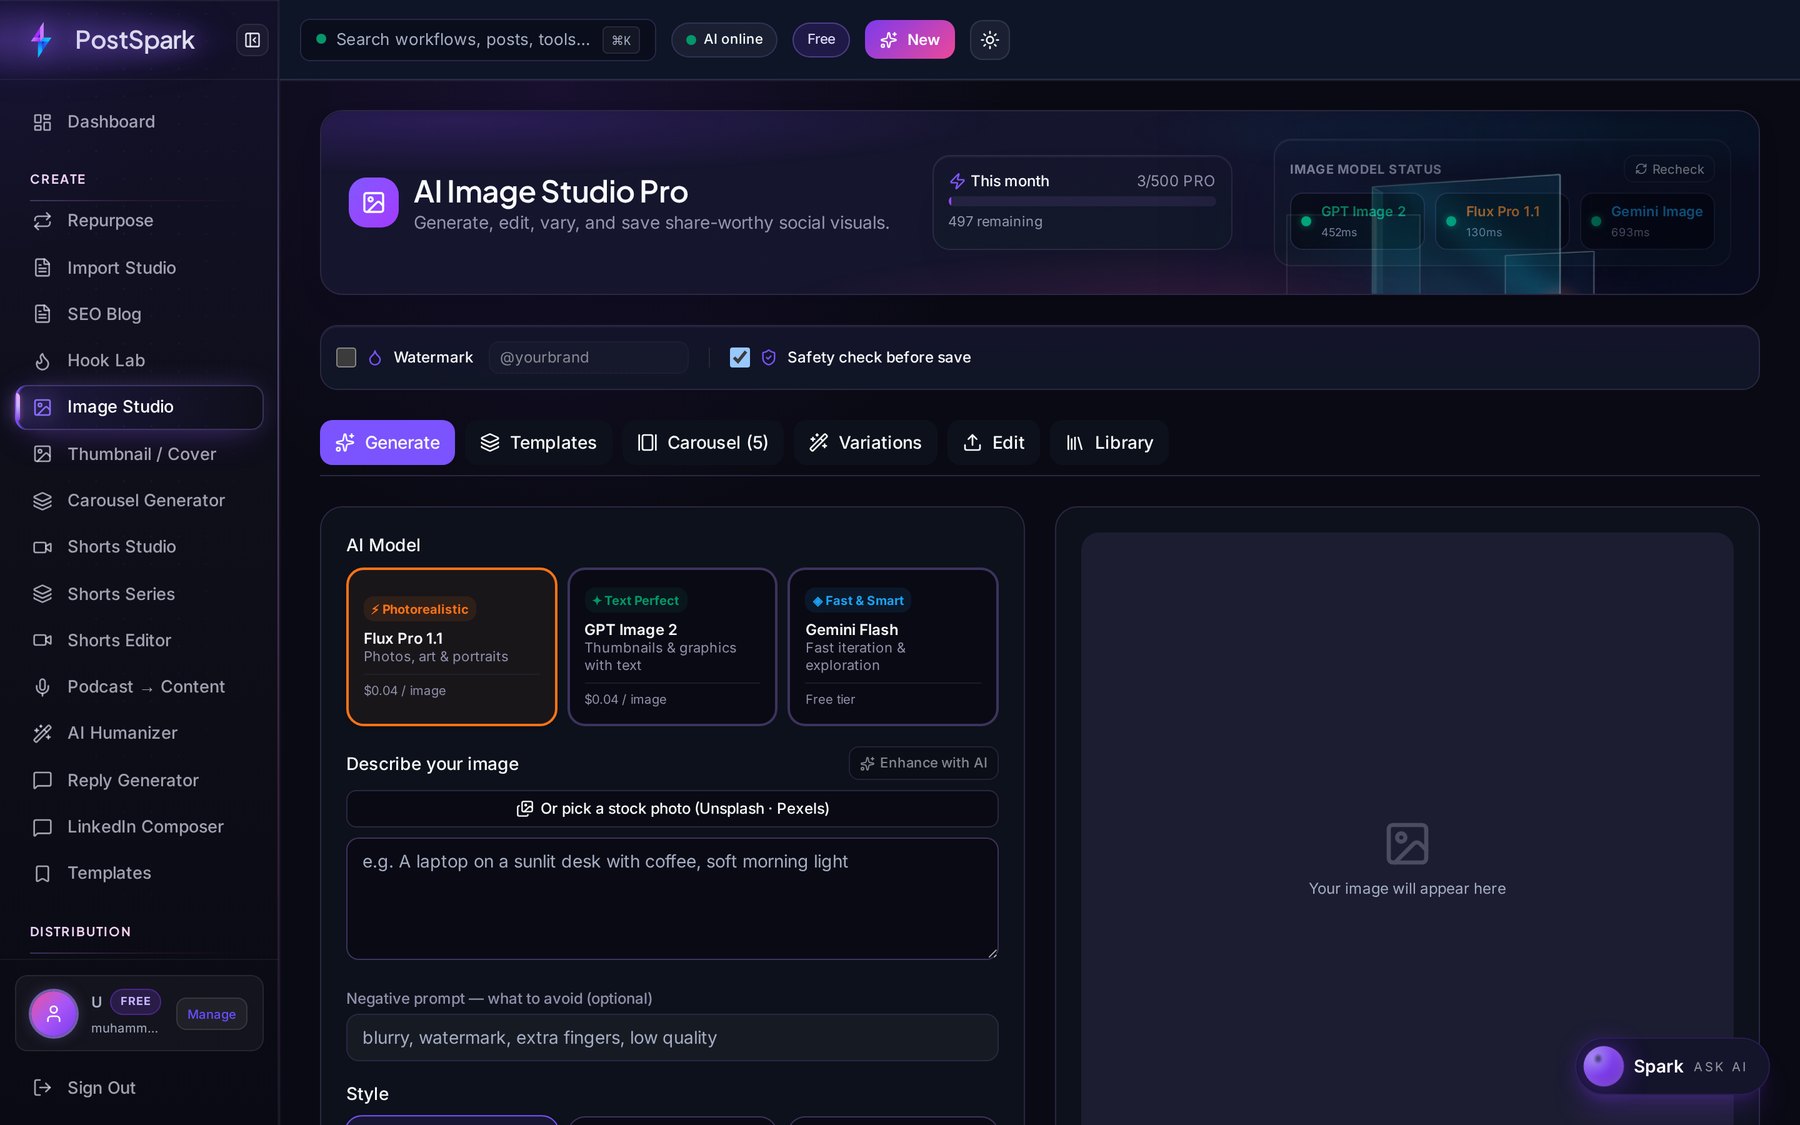Pick a stock photo from Unsplash · Pexels

point(672,809)
